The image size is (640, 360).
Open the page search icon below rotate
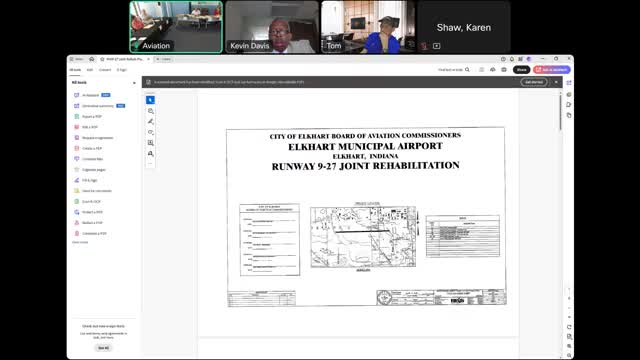point(569,337)
